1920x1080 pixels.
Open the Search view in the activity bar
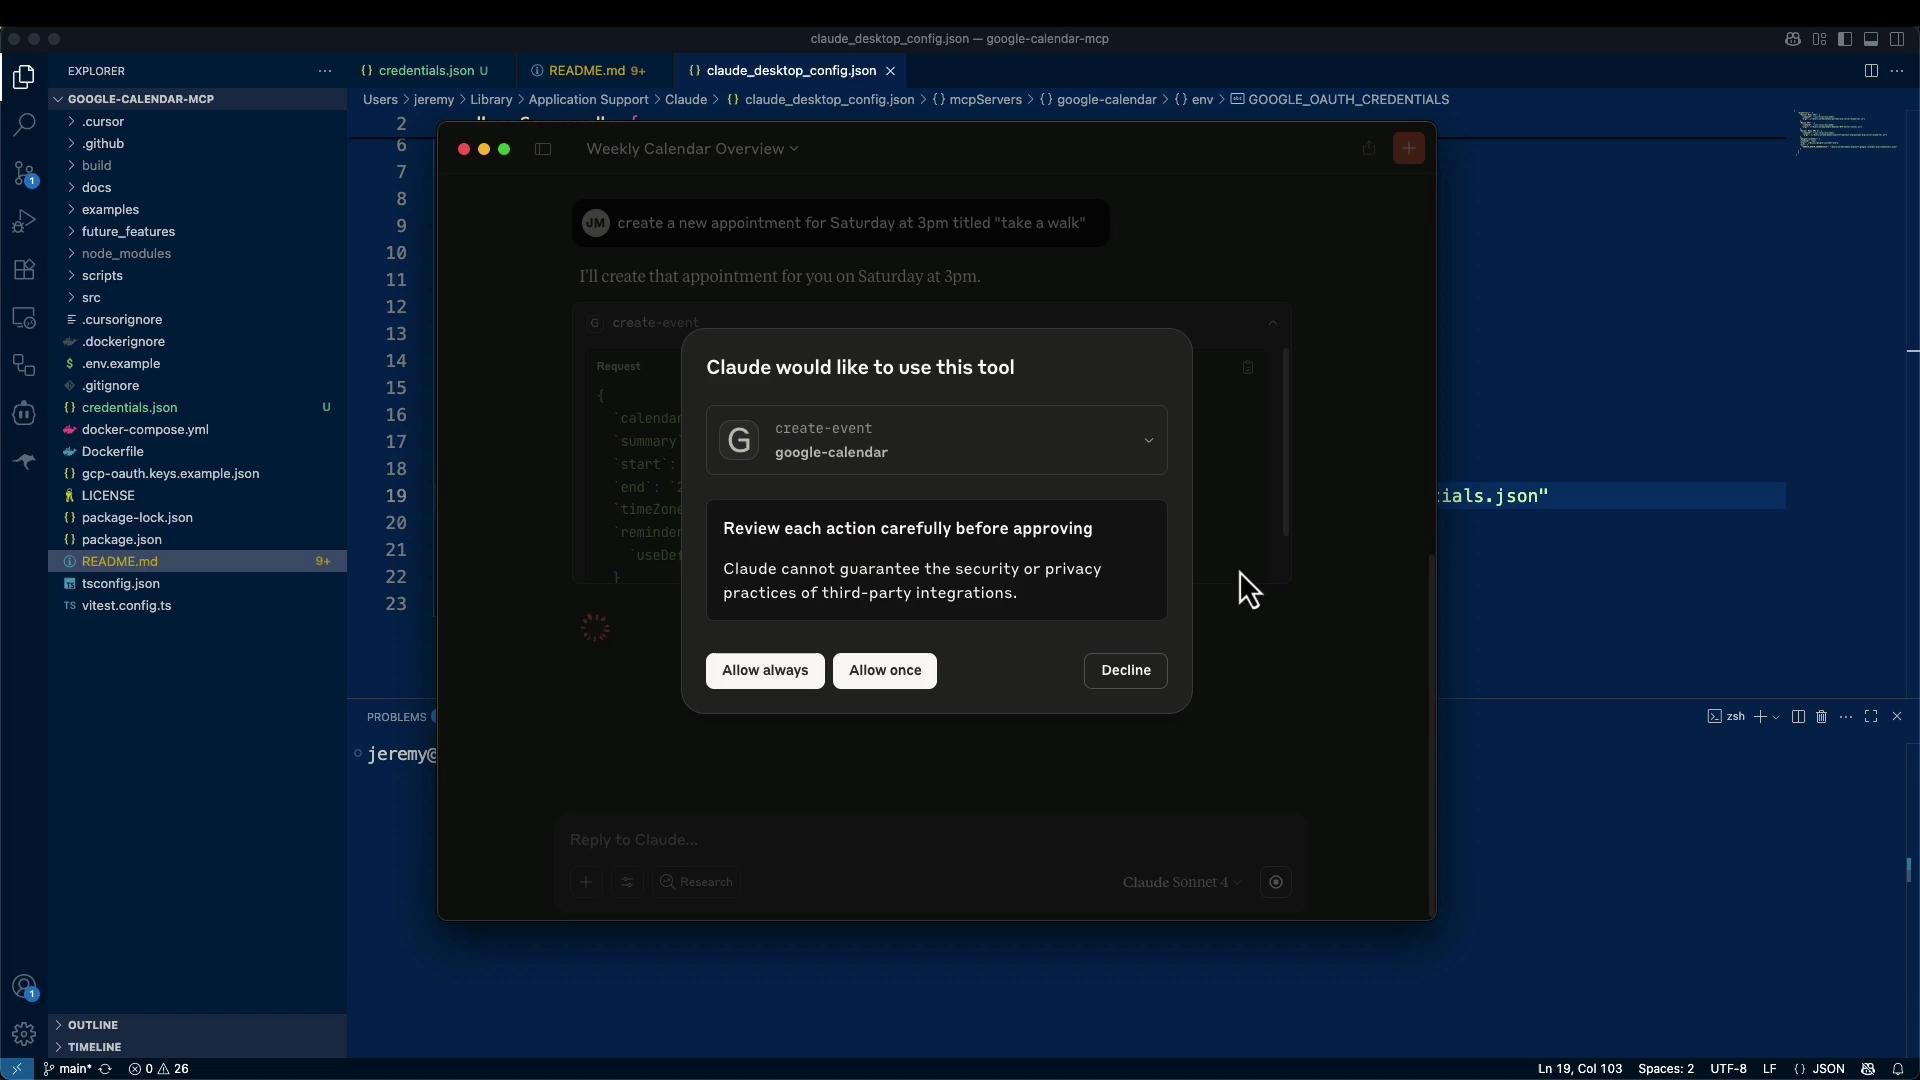(x=24, y=125)
